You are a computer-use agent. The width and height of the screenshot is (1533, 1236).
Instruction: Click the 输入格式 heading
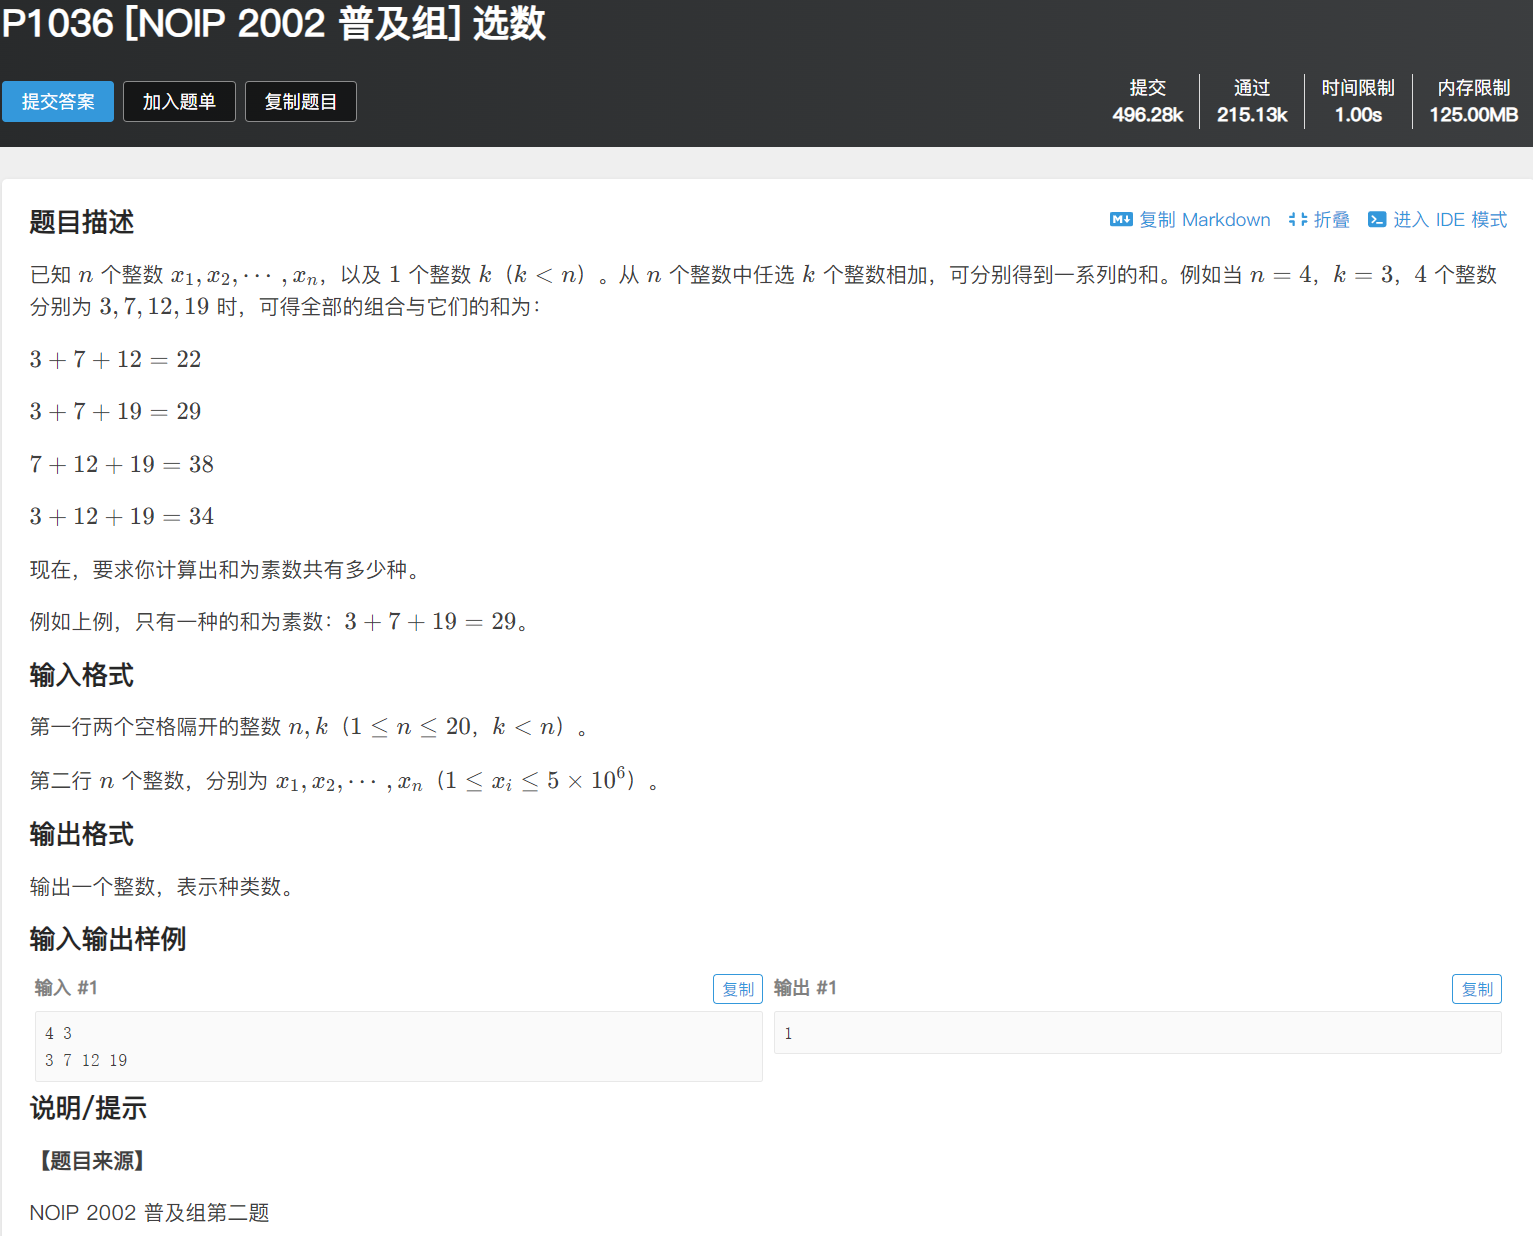pos(82,675)
